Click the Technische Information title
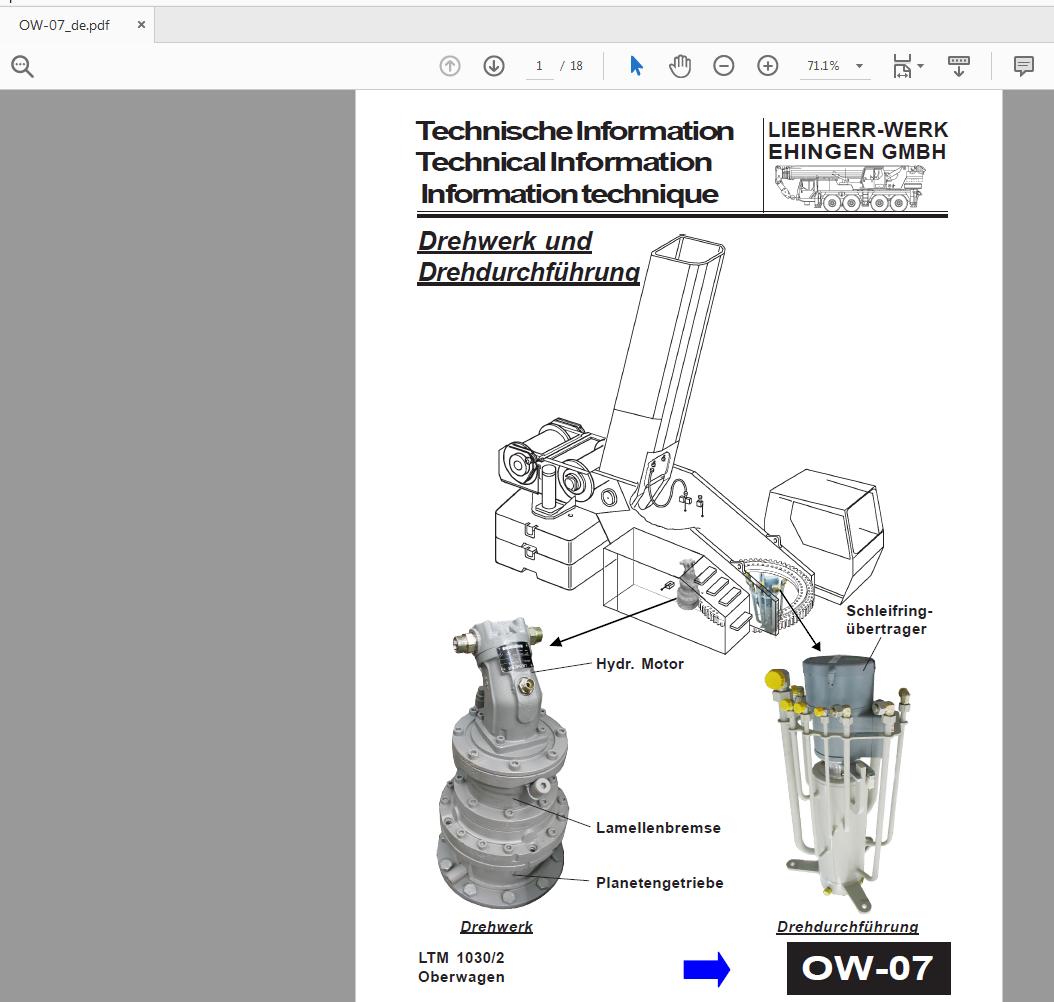Screen dimensions: 1054x1002 coord(575,131)
